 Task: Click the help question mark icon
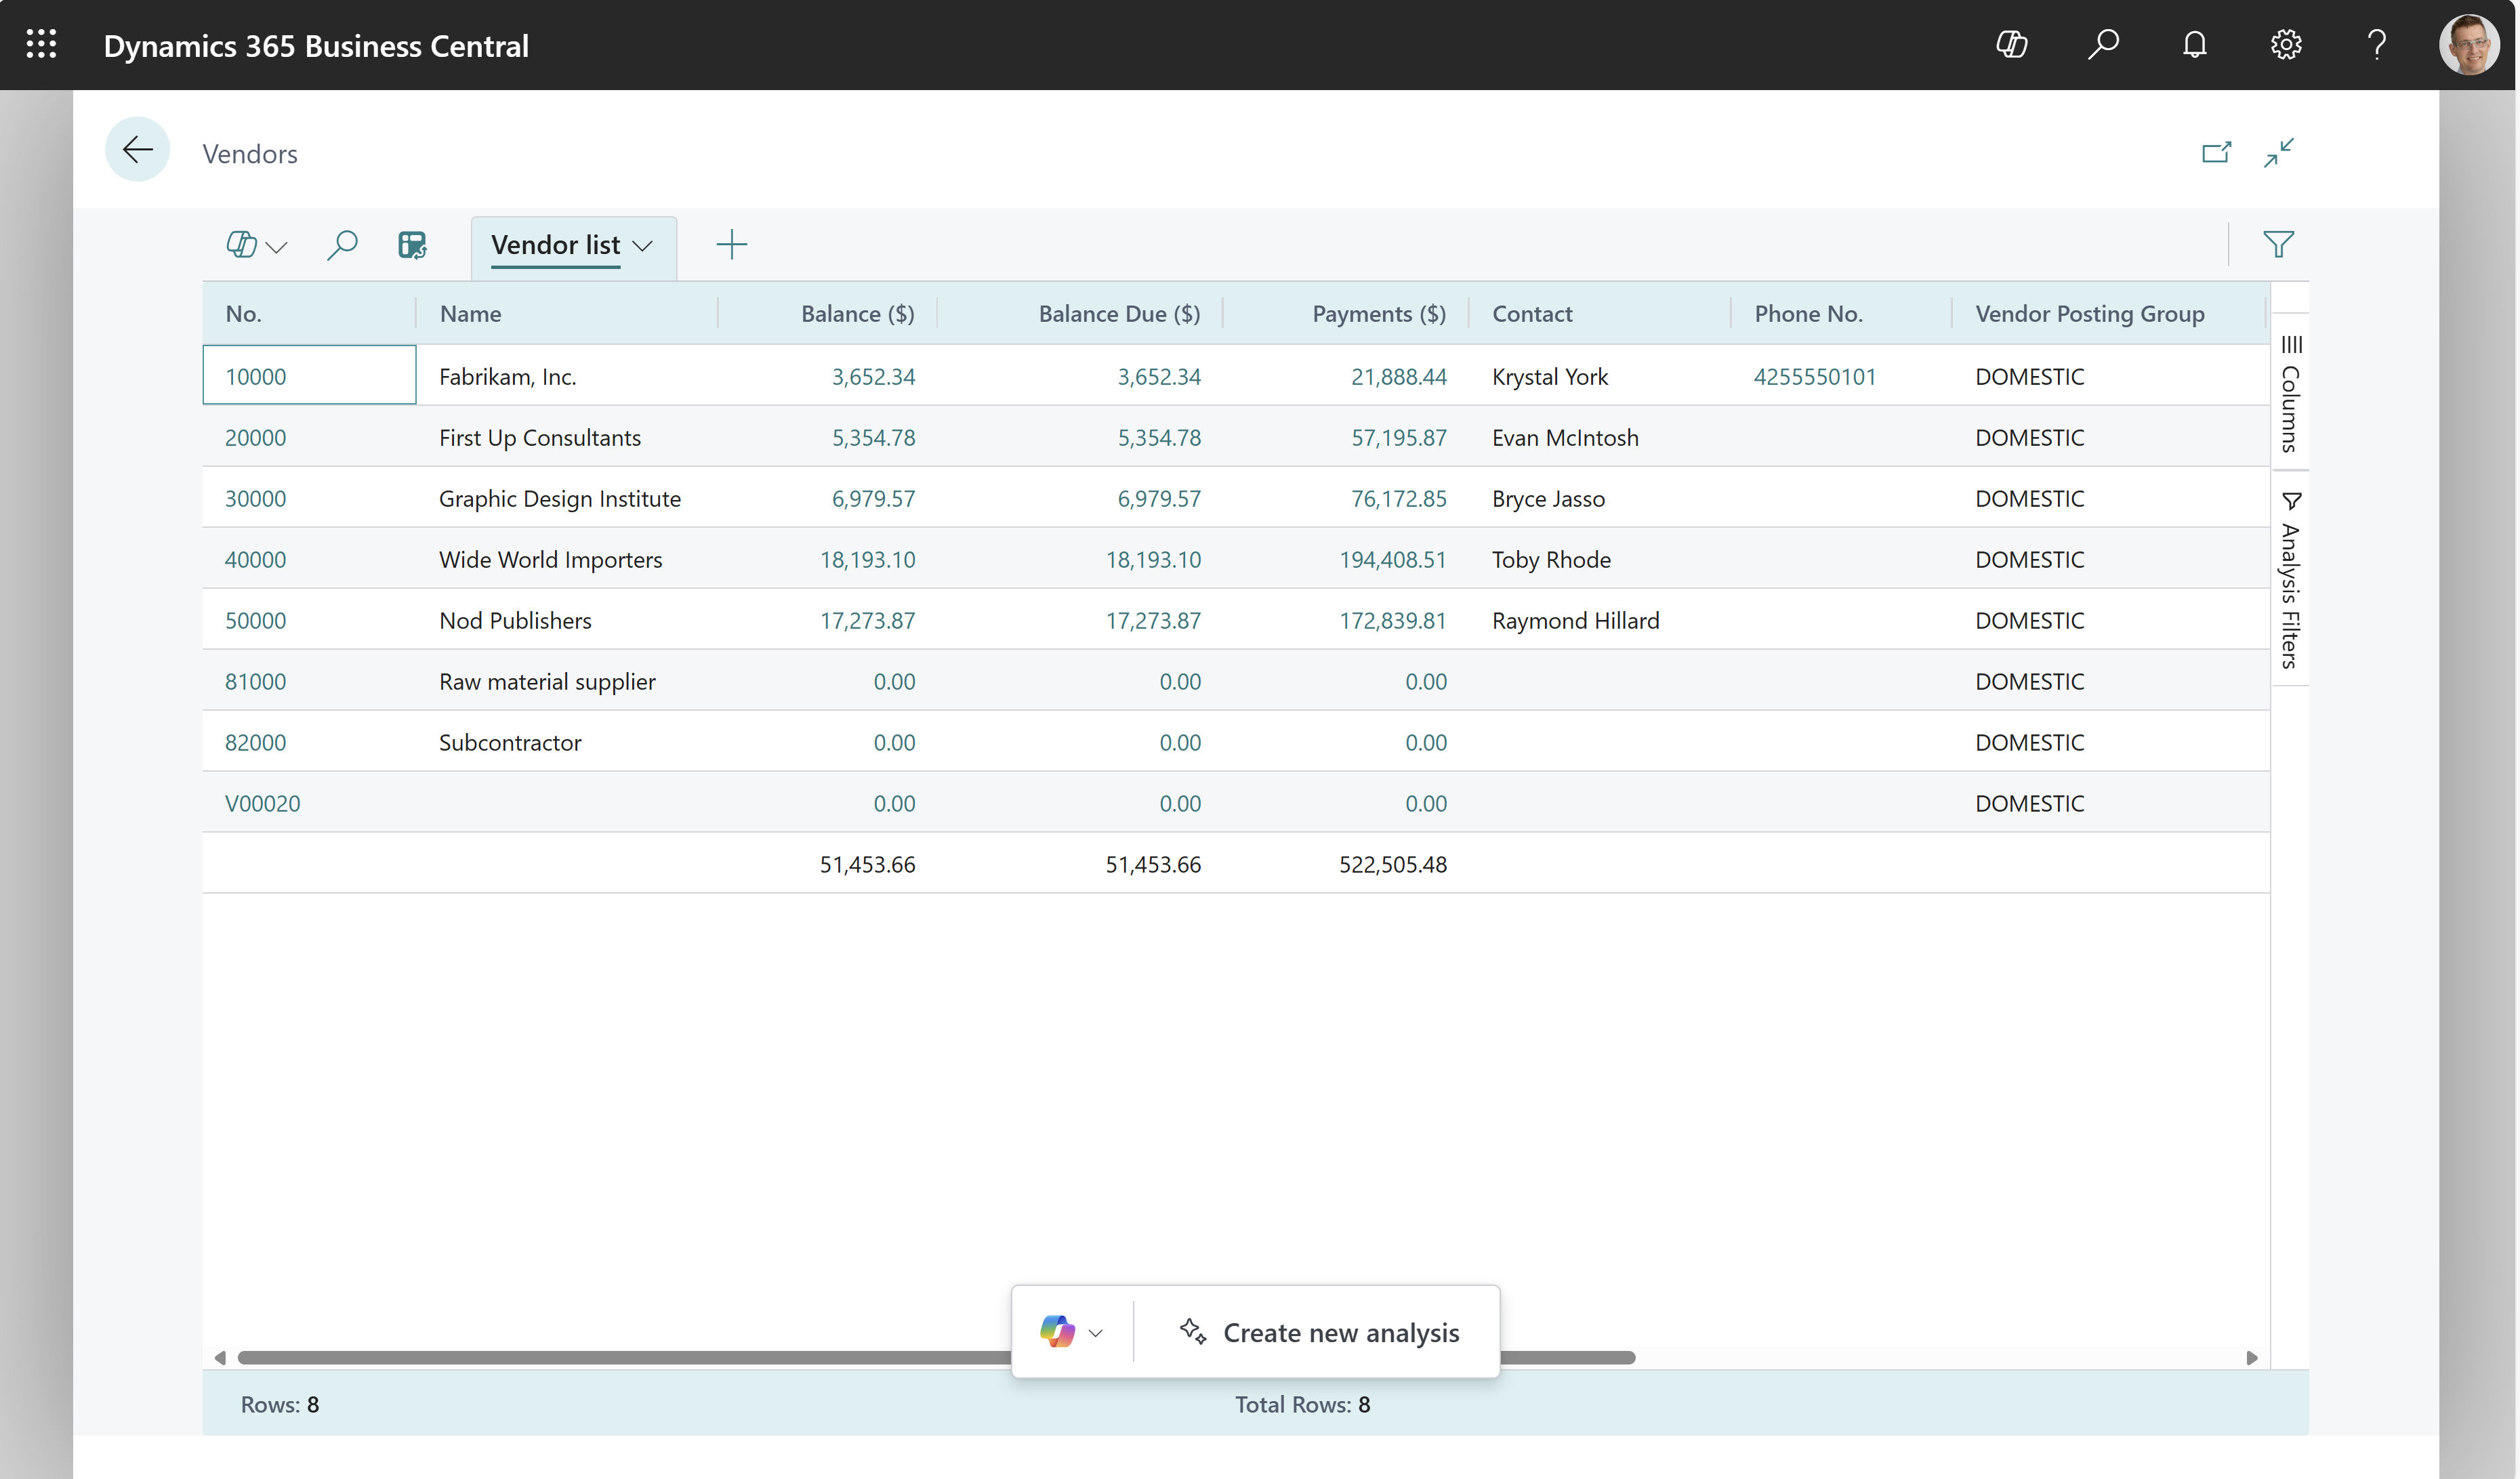[2377, 44]
